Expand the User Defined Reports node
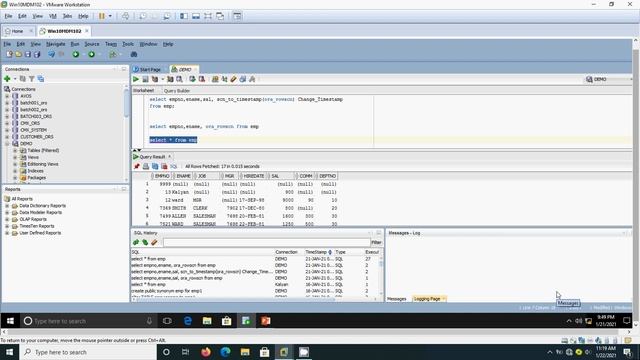Screen dimensions: 640x360 (x=7, y=233)
